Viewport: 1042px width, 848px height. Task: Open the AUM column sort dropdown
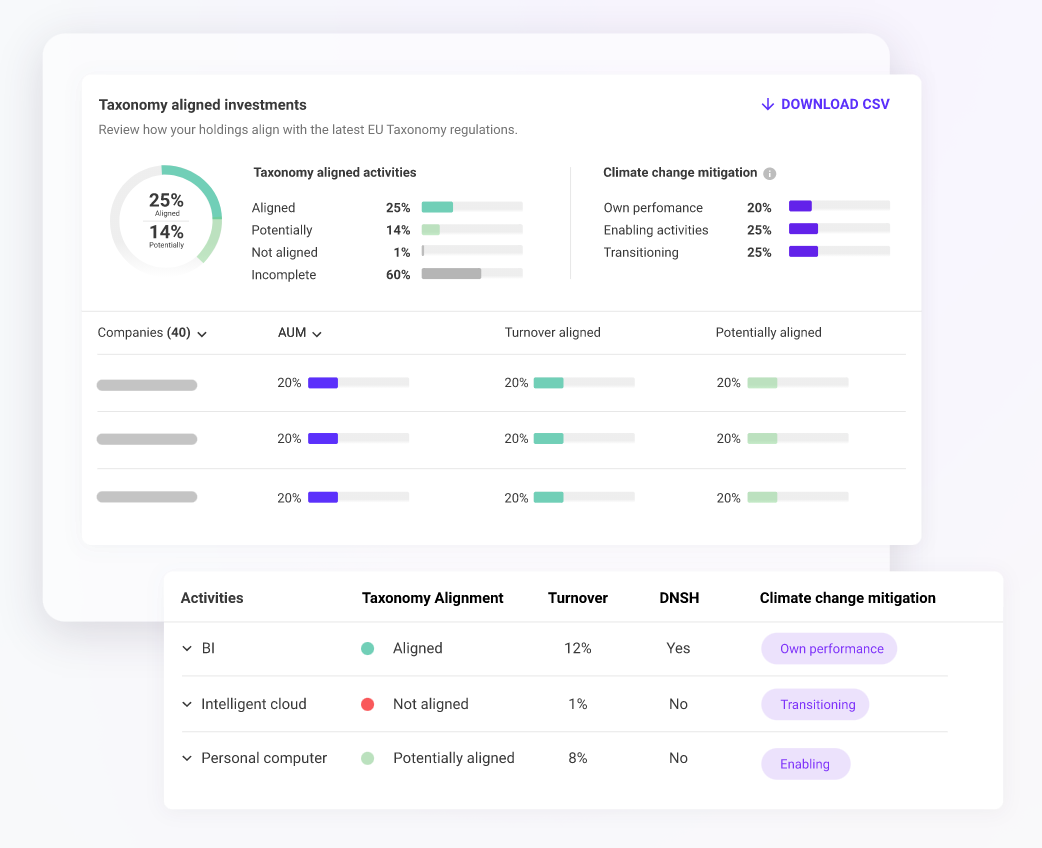click(x=317, y=334)
